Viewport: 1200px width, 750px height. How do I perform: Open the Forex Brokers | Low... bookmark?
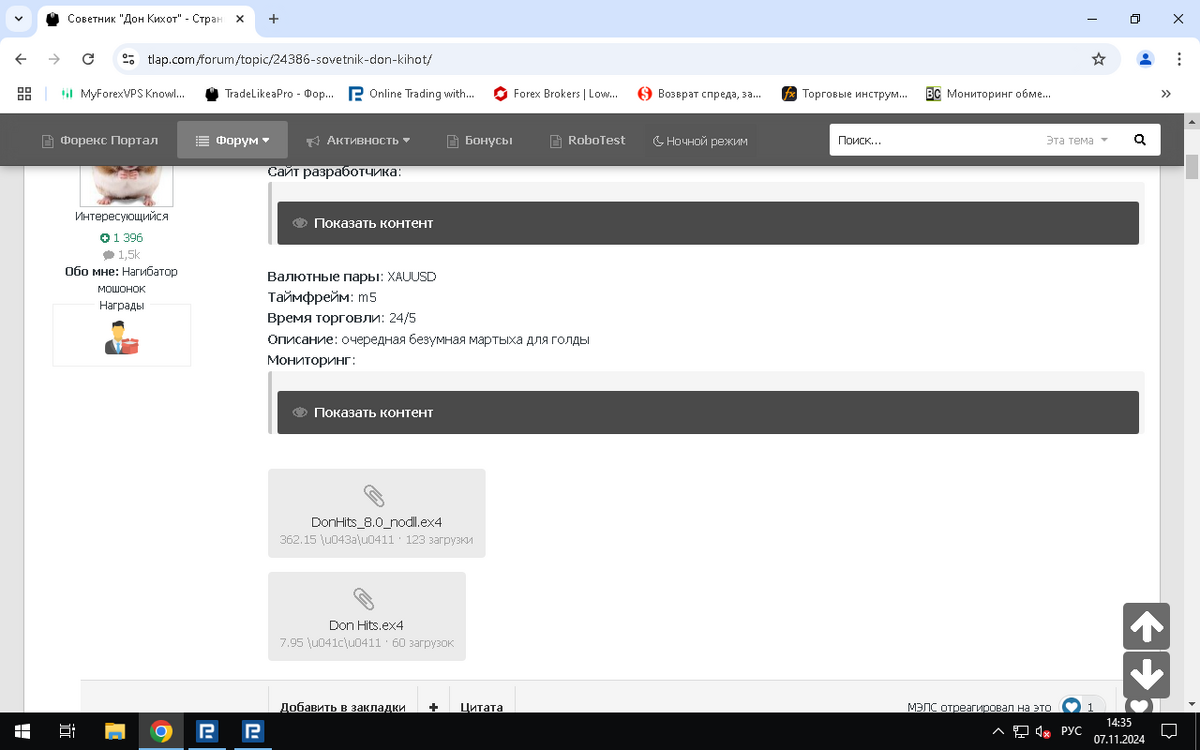556,94
